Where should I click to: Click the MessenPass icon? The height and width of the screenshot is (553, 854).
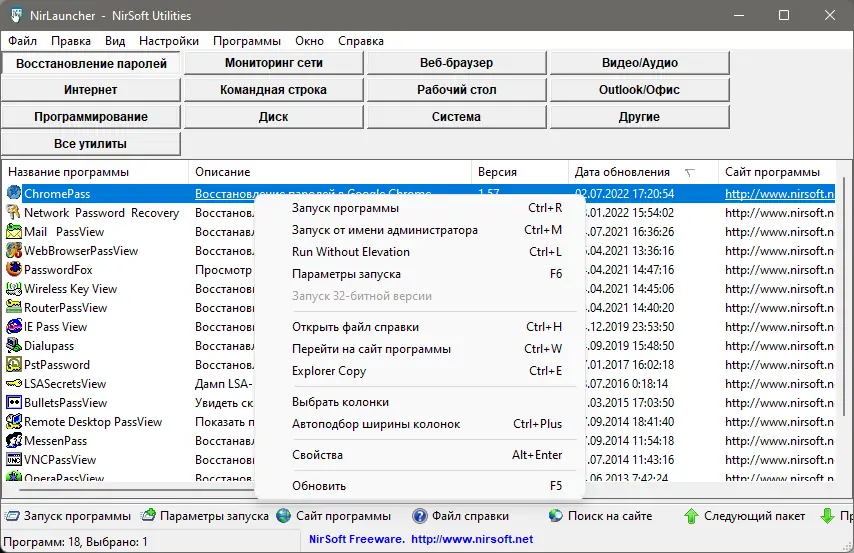(x=14, y=440)
